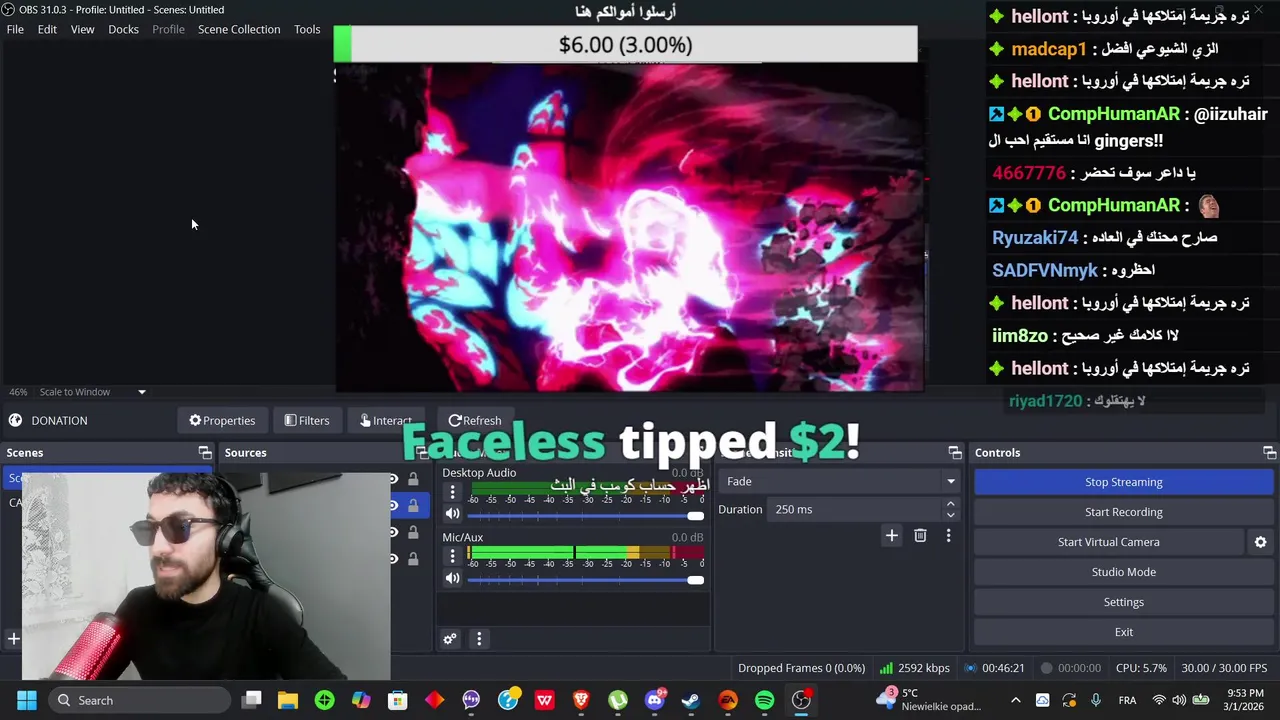Show hidden system tray icons chevron
1280x720 pixels.
pos(1015,700)
